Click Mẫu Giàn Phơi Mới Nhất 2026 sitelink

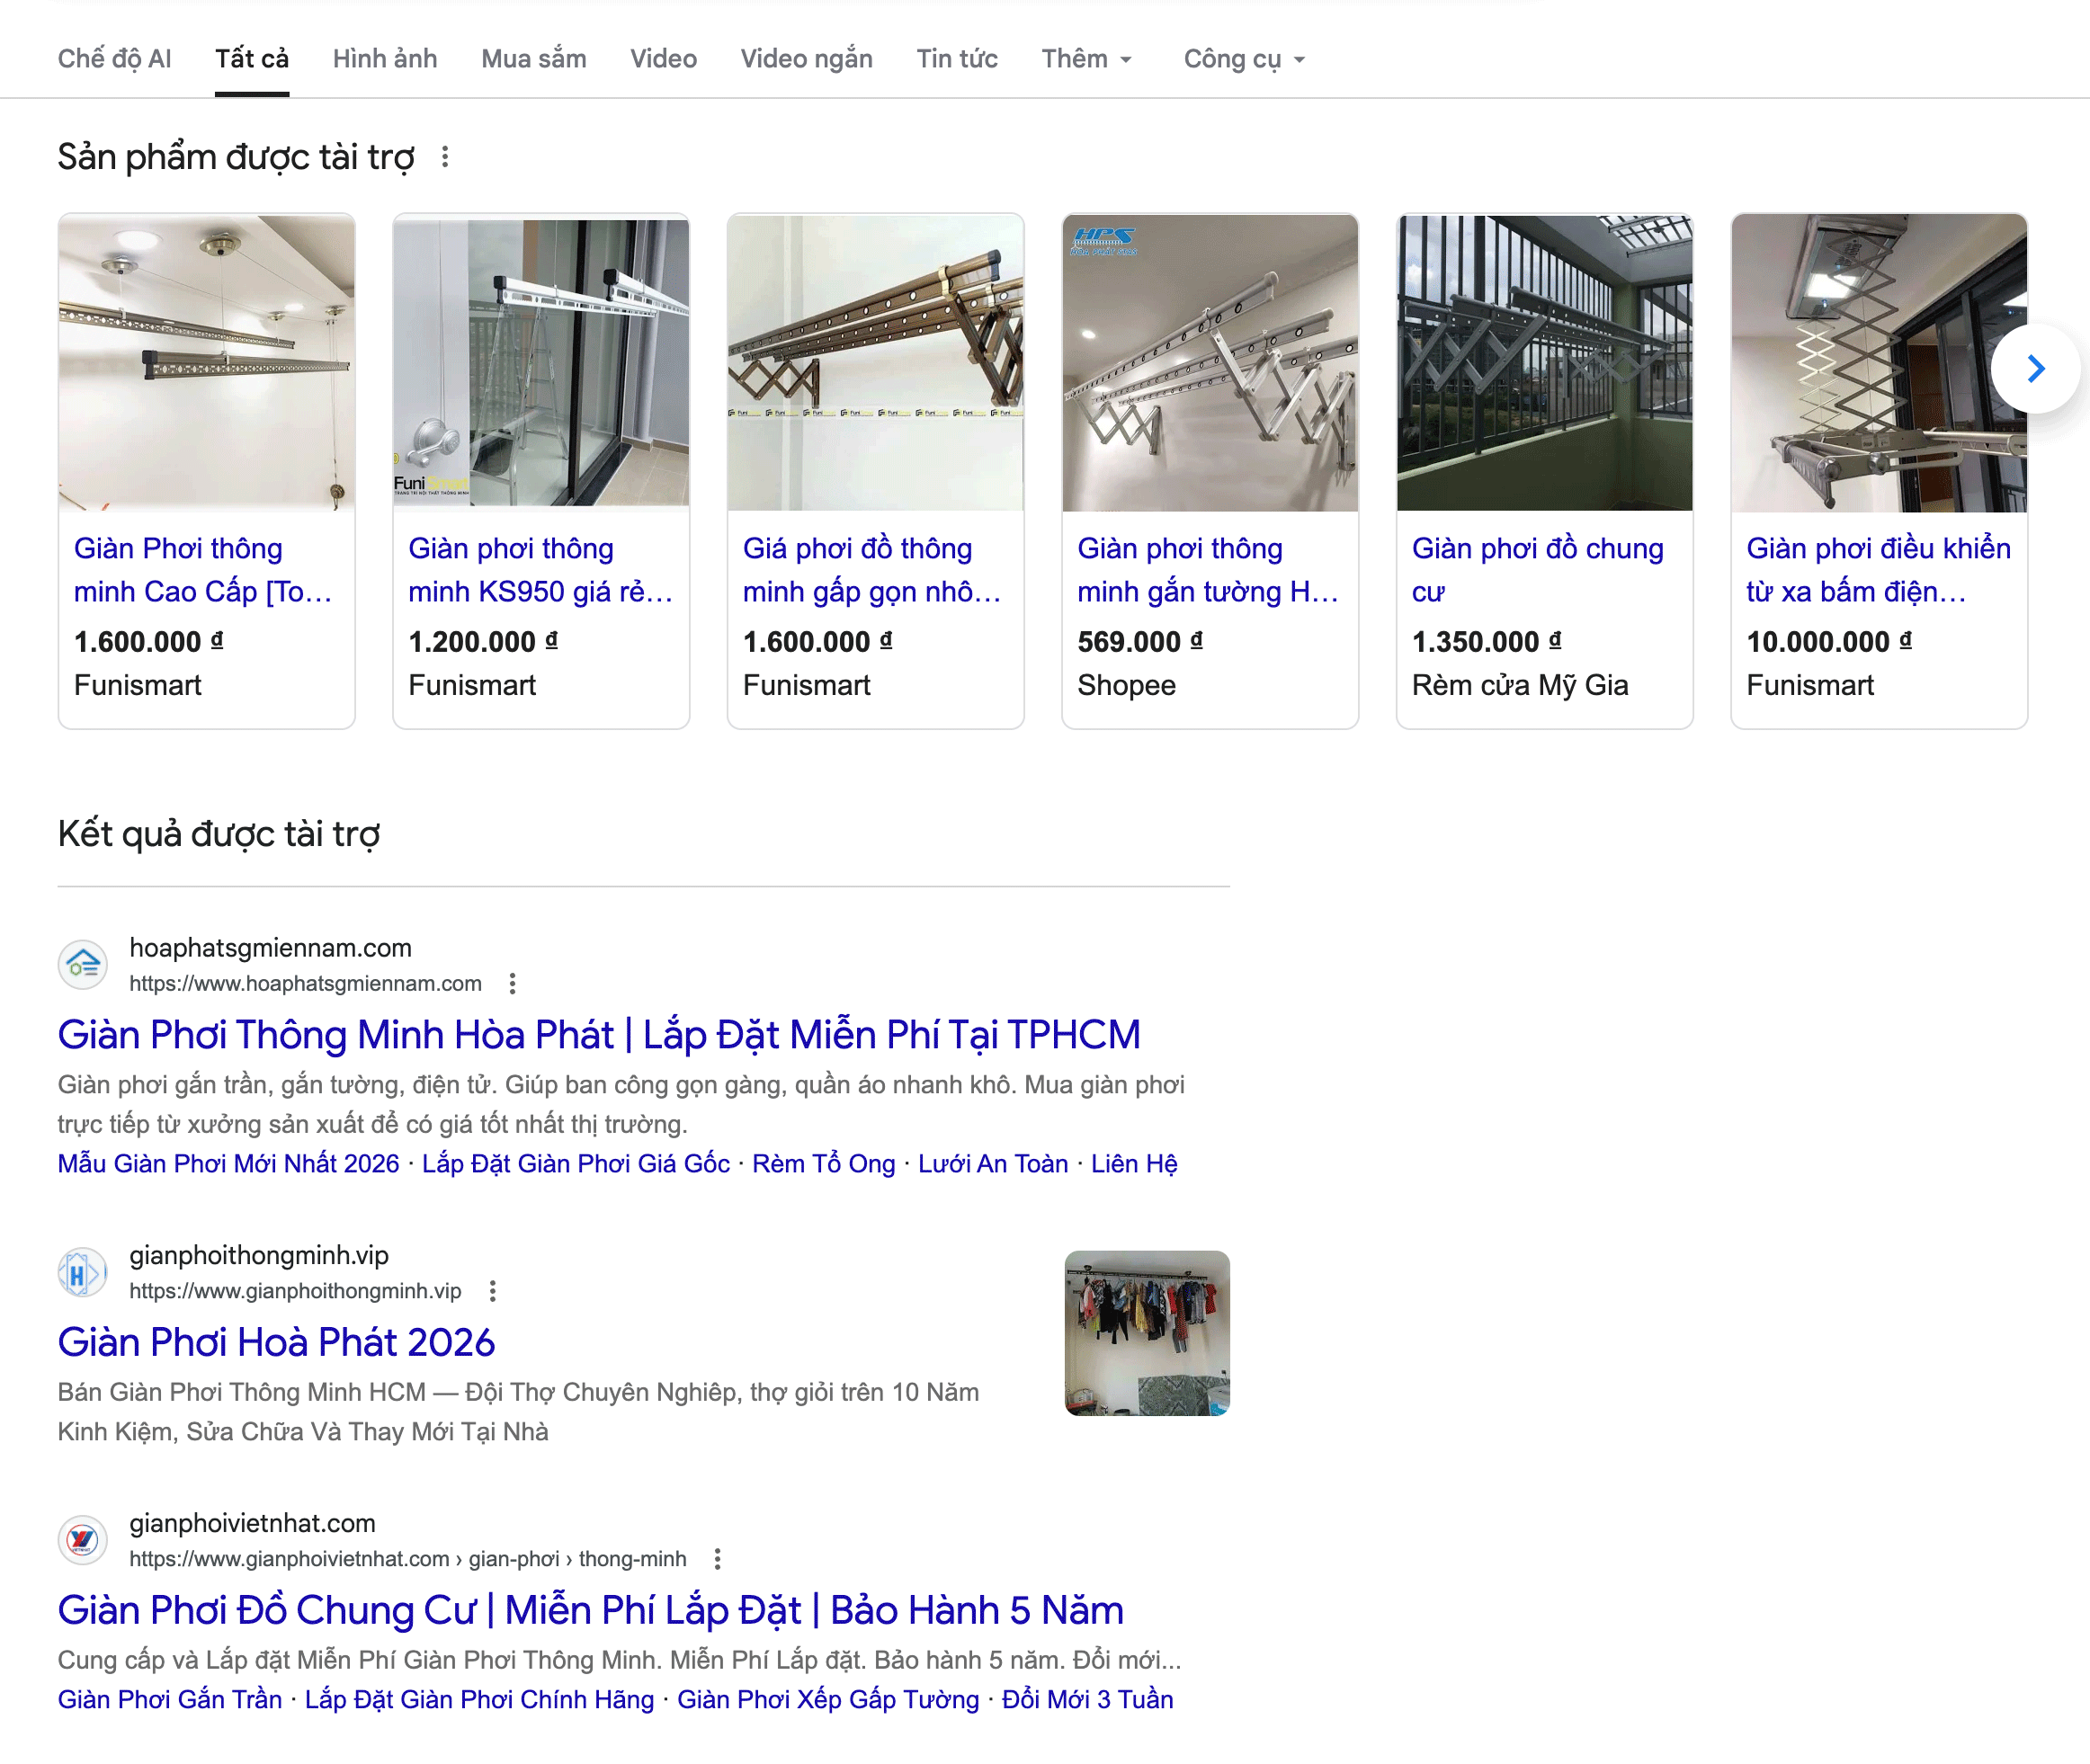point(228,1164)
